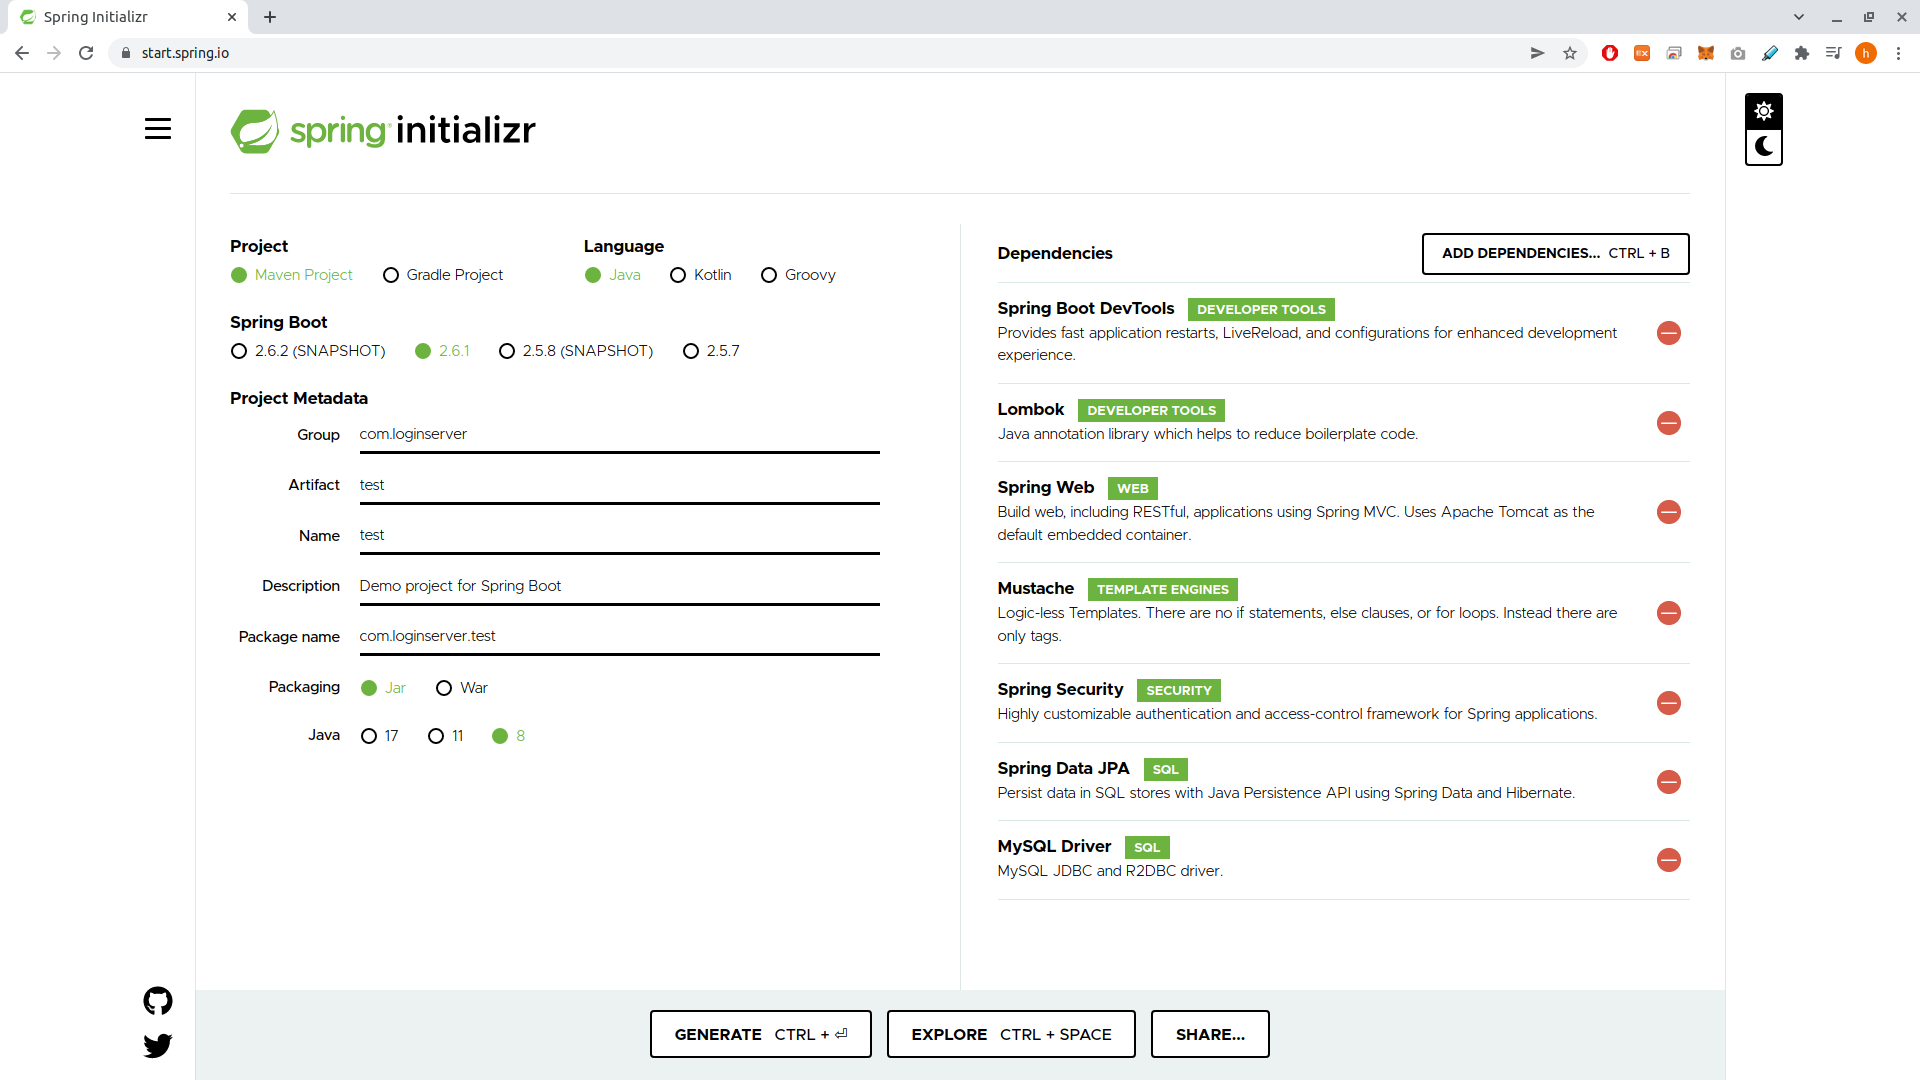Click the Explore button
The height and width of the screenshot is (1080, 1920).
tap(1011, 1034)
